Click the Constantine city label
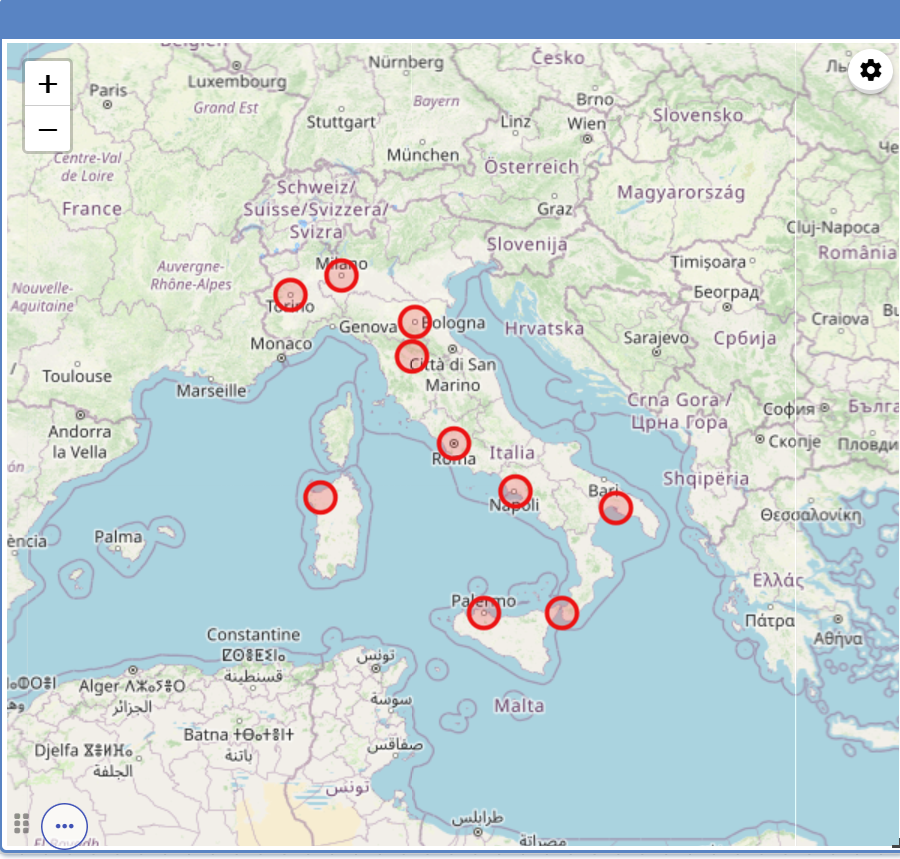Viewport: 900px width, 859px height. [253, 635]
